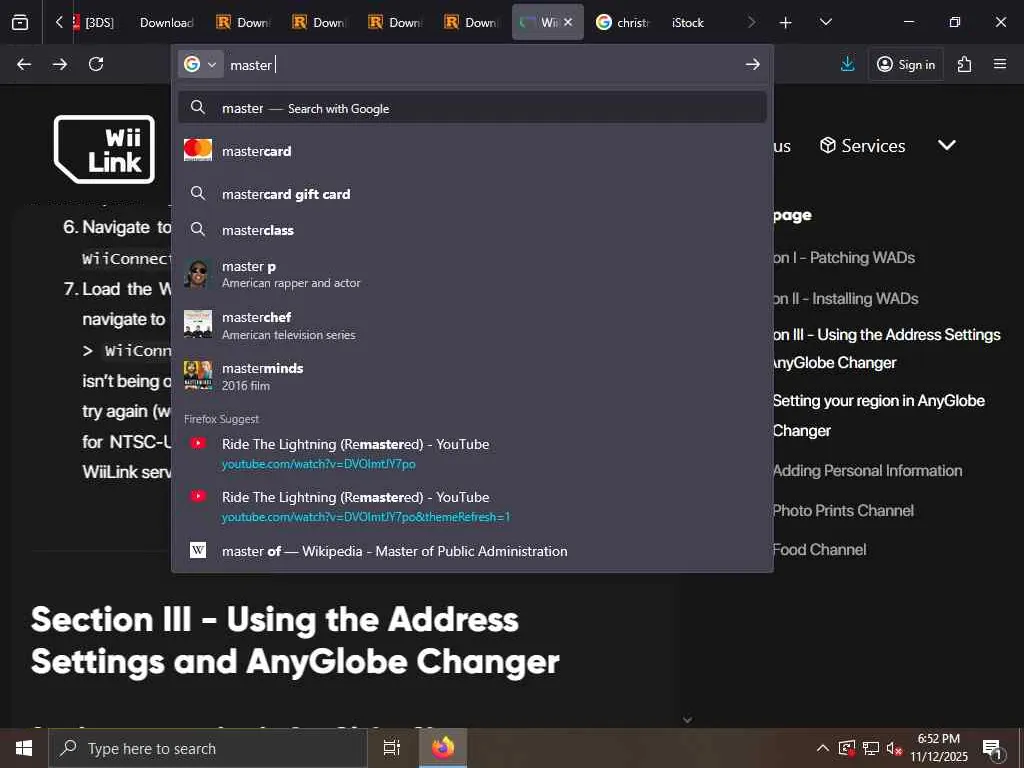Image resolution: width=1024 pixels, height=768 pixels.
Task: Go forward one page
Action: (x=60, y=64)
